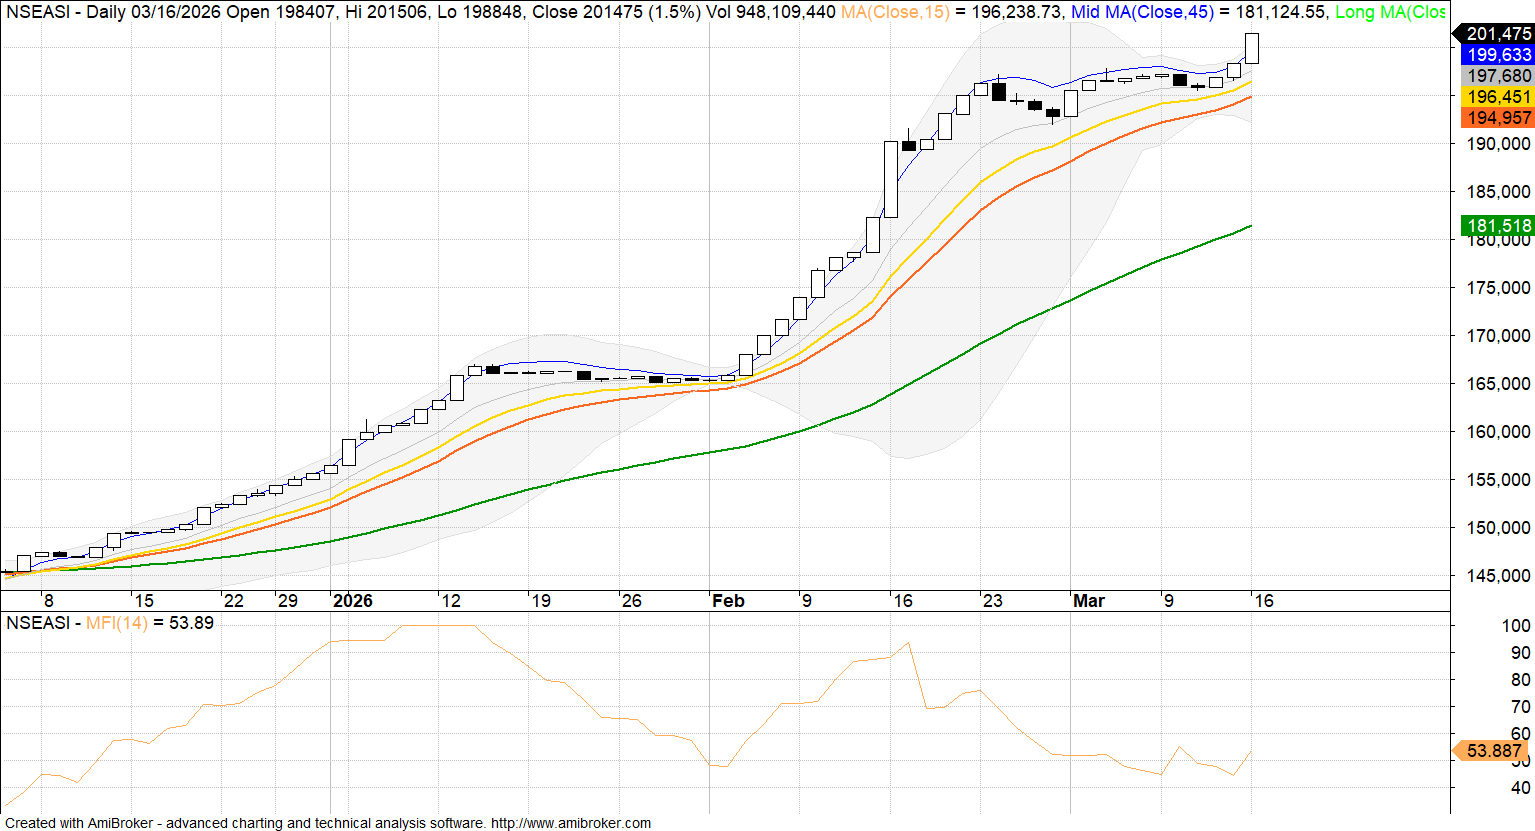Image resolution: width=1535 pixels, height=831 pixels.
Task: Click the Feb month marker on date axis
Action: 728,601
